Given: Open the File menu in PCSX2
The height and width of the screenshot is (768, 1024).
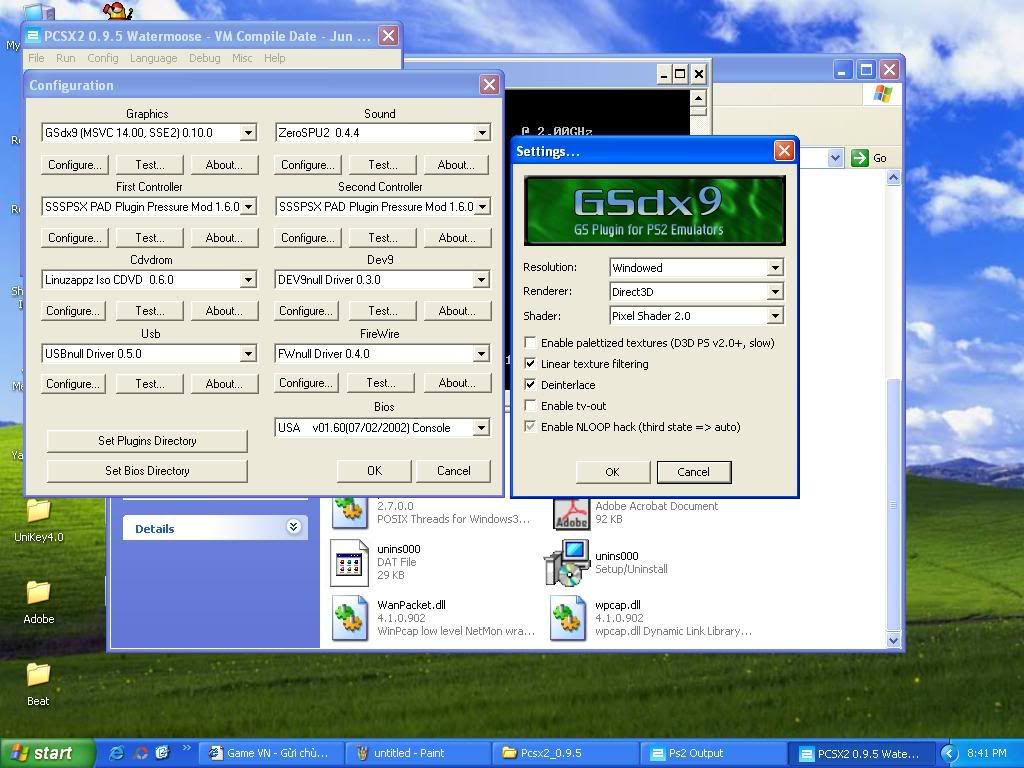Looking at the screenshot, I should point(36,58).
